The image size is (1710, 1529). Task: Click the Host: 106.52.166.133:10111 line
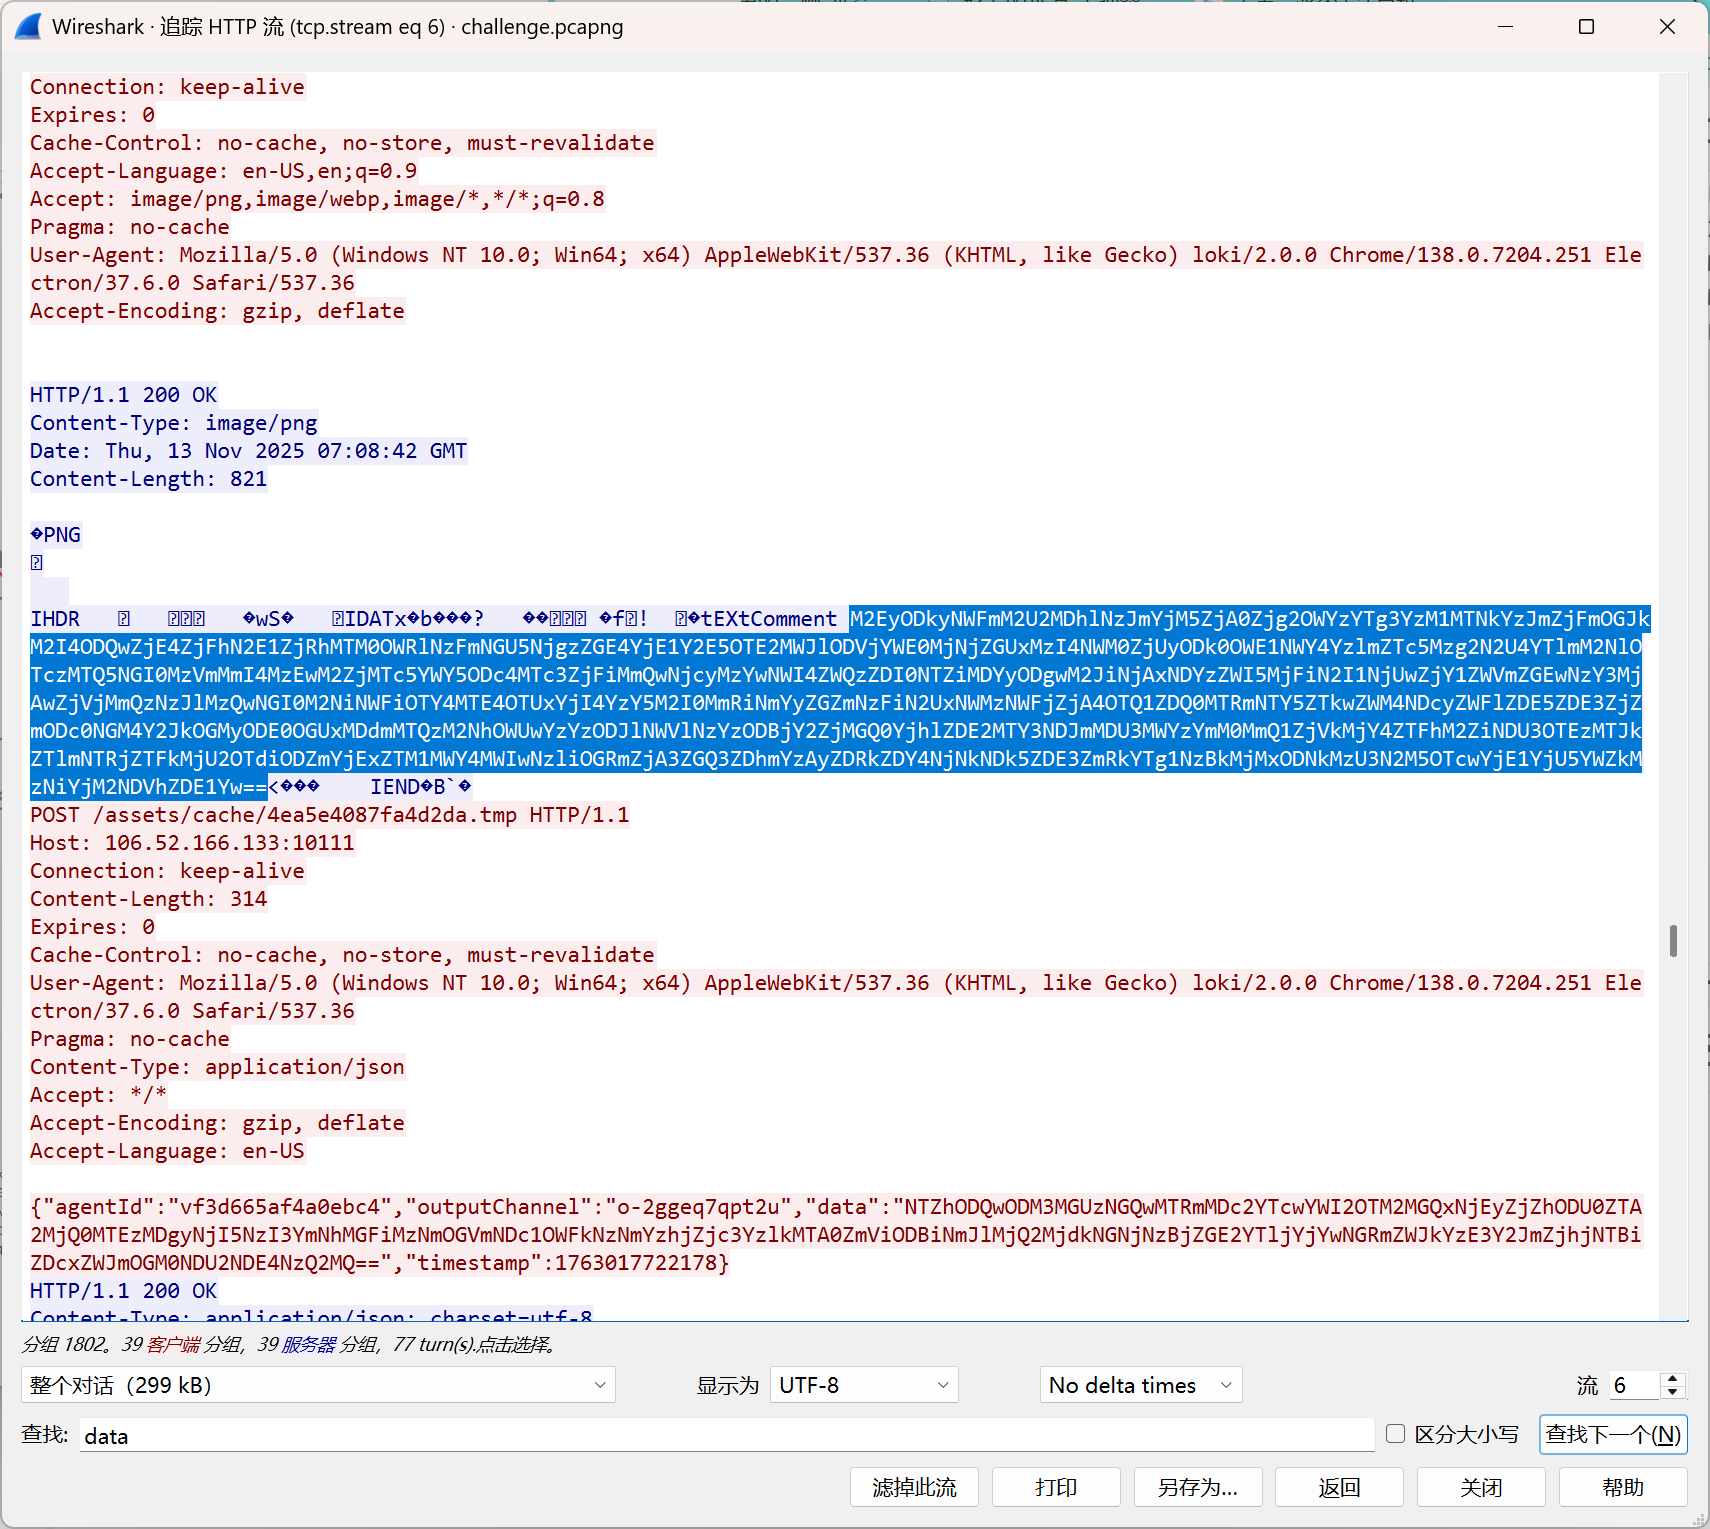pyautogui.click(x=192, y=843)
